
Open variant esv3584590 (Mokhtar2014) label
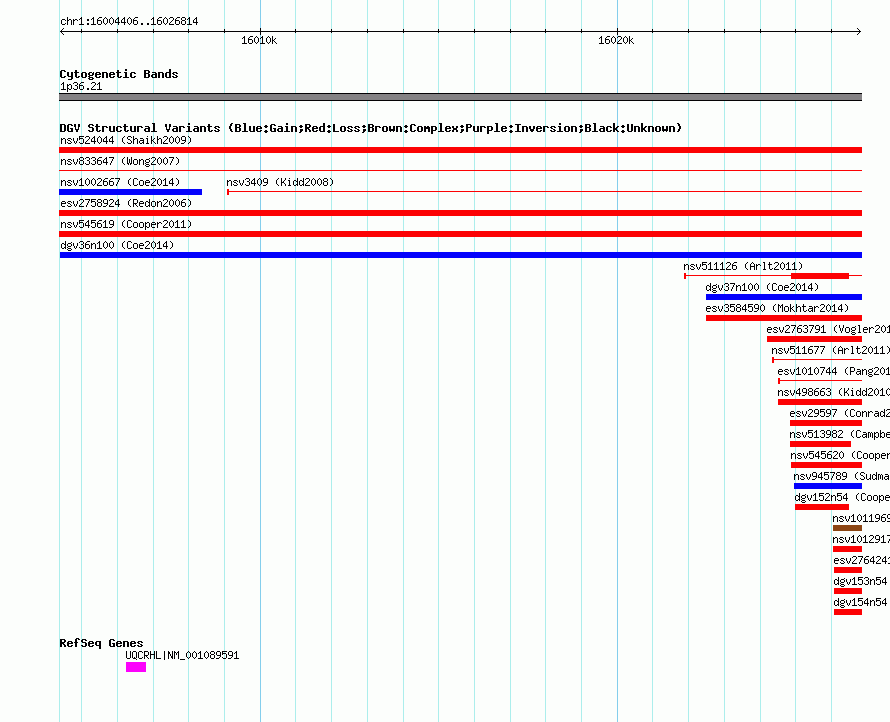pyautogui.click(x=777, y=308)
